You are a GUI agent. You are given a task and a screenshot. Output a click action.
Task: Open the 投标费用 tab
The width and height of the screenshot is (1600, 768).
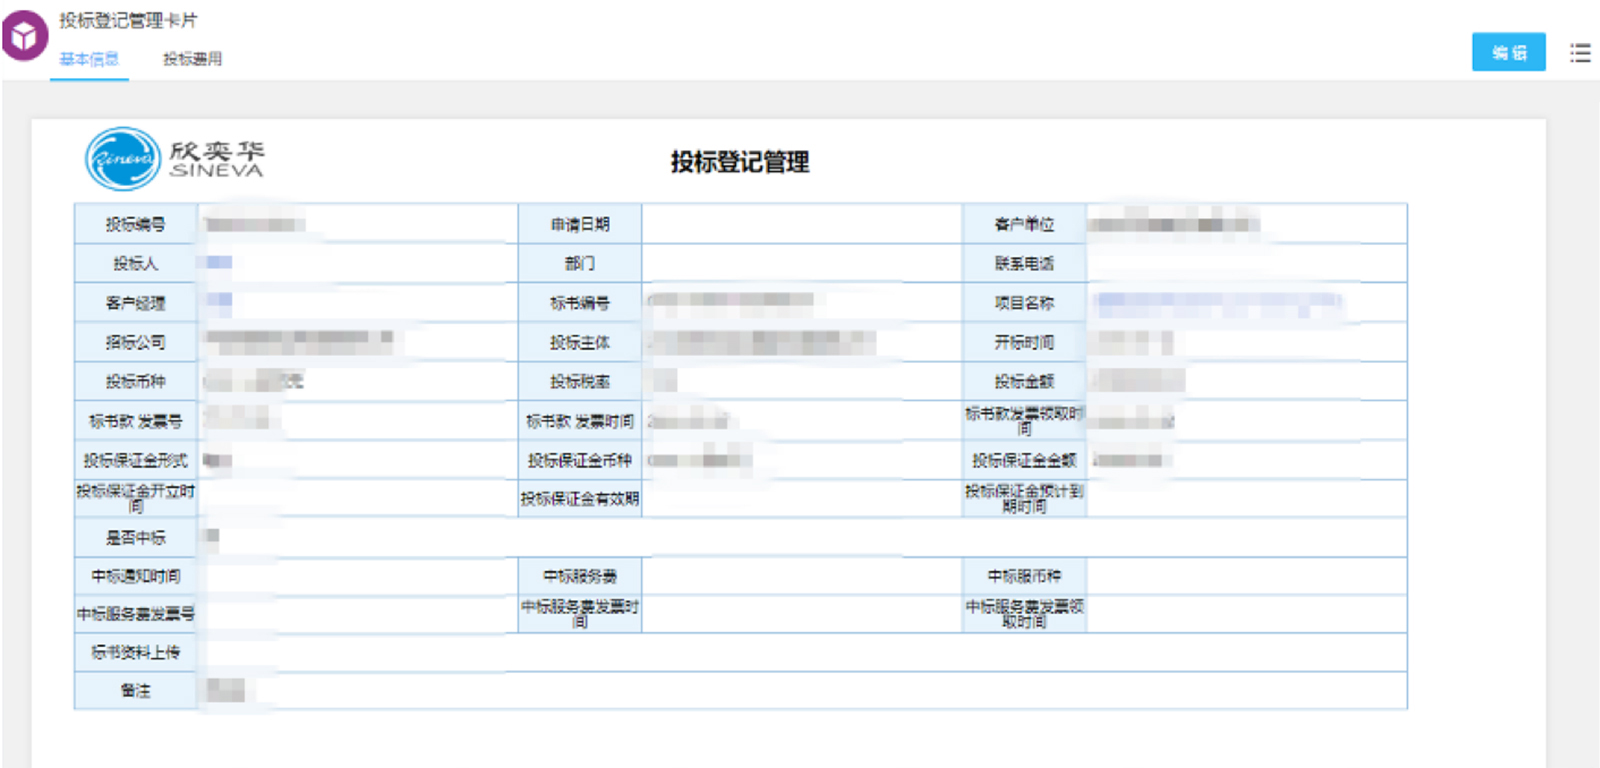coord(192,59)
